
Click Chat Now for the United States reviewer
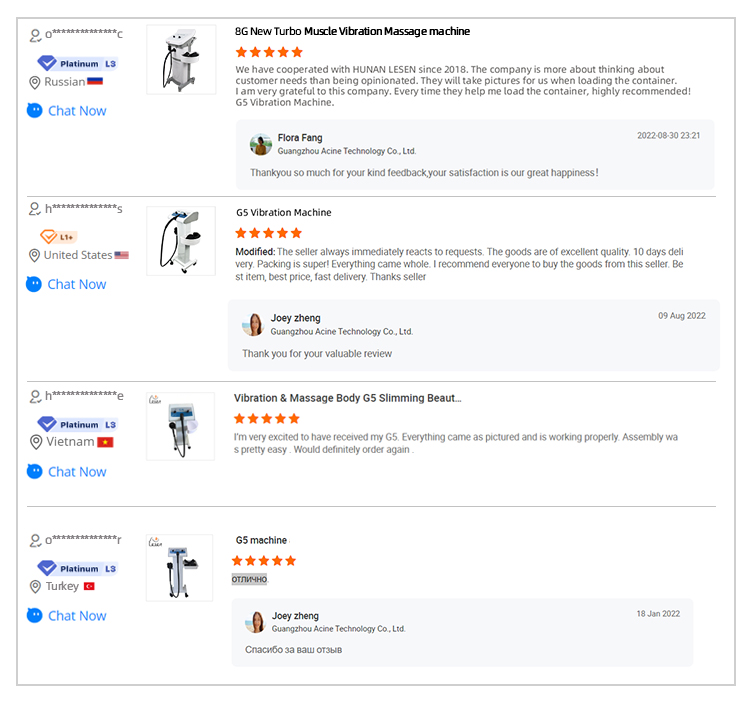[67, 284]
